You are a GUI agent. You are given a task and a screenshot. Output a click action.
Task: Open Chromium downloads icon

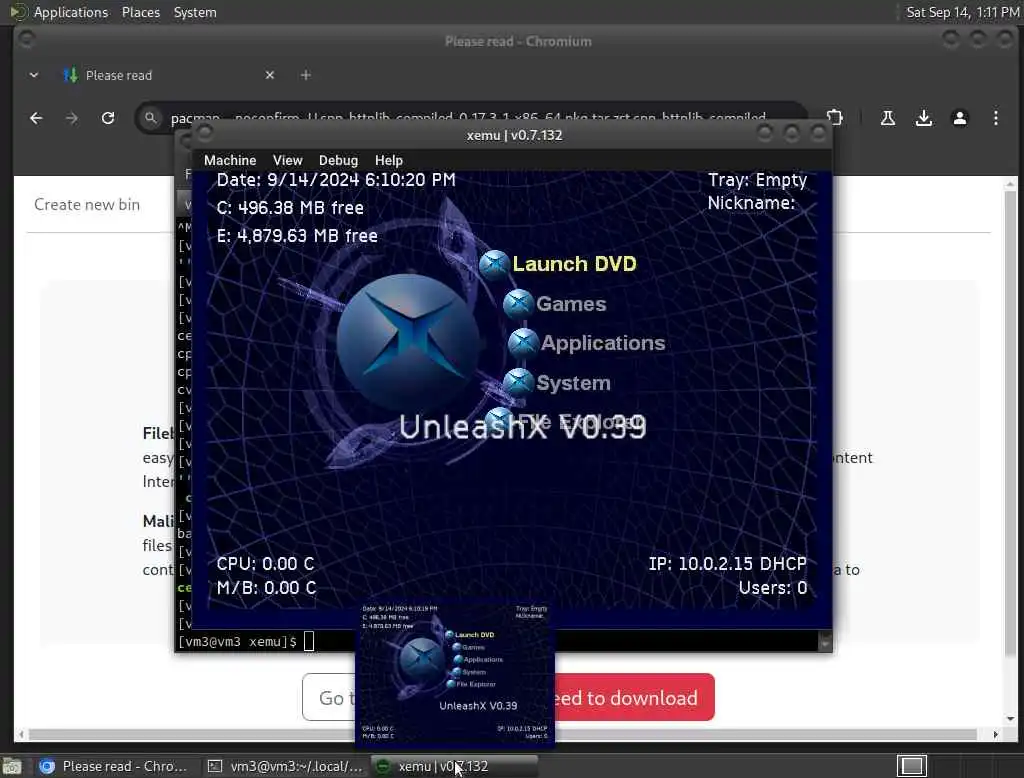(x=923, y=118)
